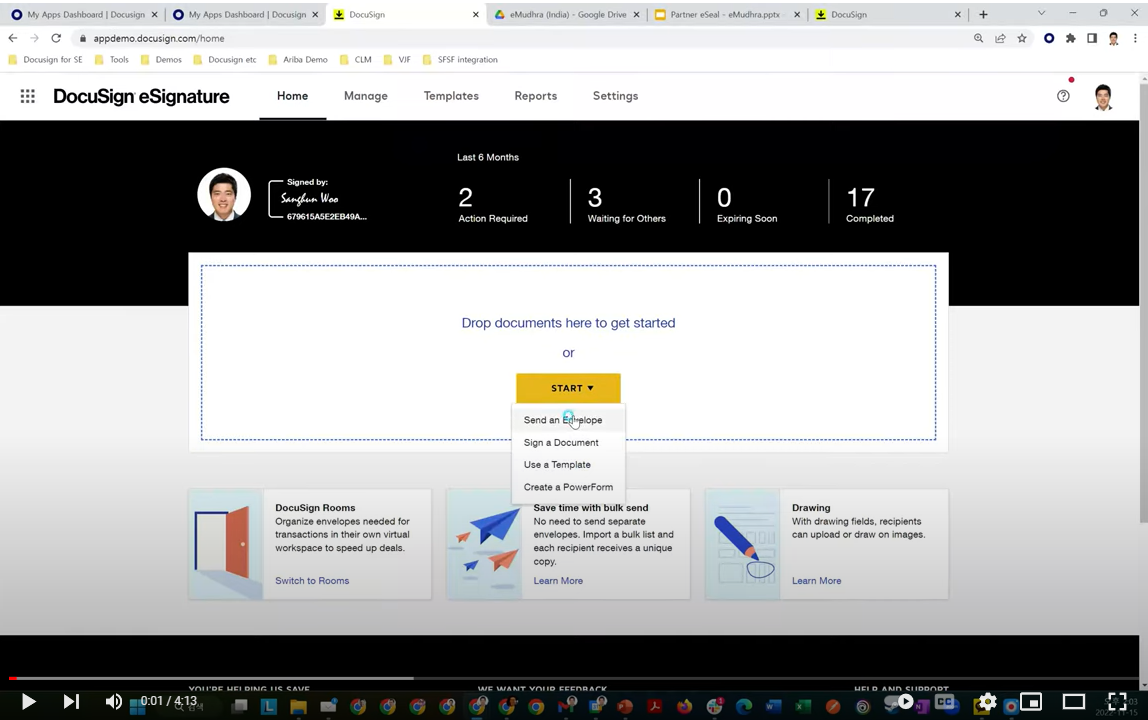Image resolution: width=1148 pixels, height=720 pixels.
Task: Open the Docusign for SE bookmark folder
Action: pyautogui.click(x=46, y=60)
